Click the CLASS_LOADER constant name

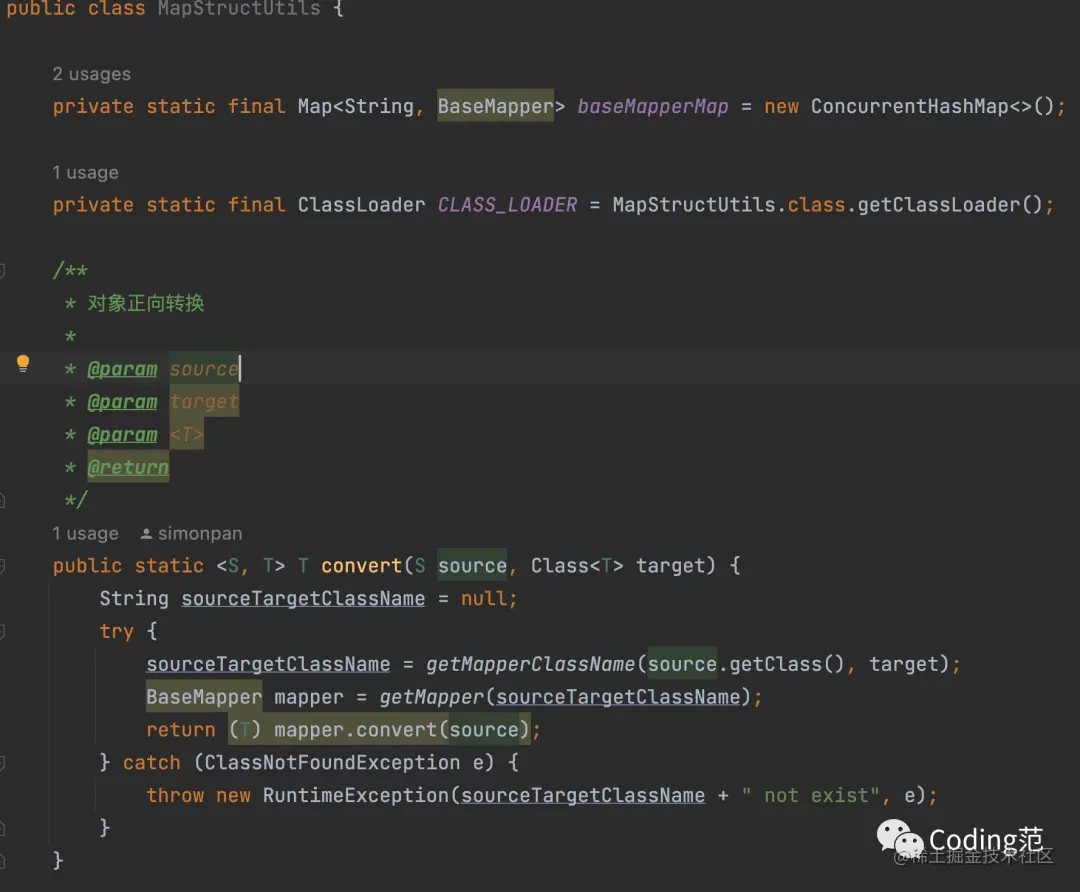pyautogui.click(x=508, y=205)
